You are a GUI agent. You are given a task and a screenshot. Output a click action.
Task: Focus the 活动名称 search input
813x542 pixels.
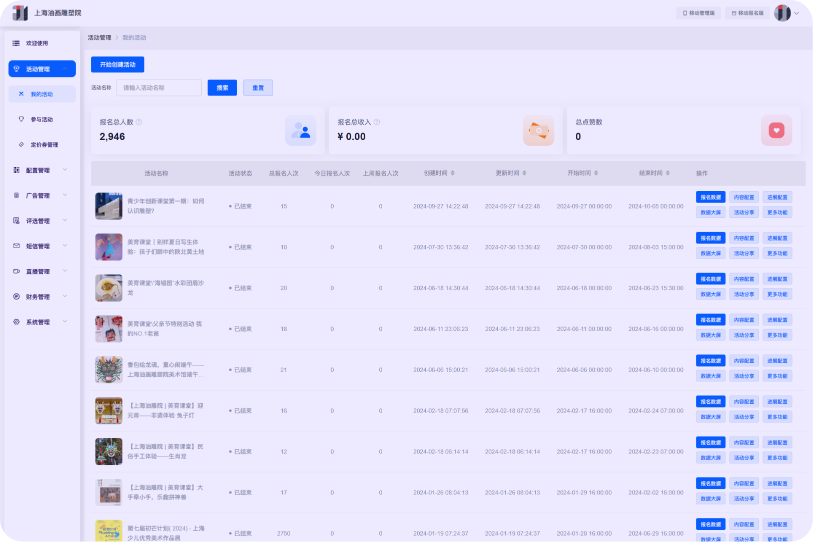(x=159, y=88)
